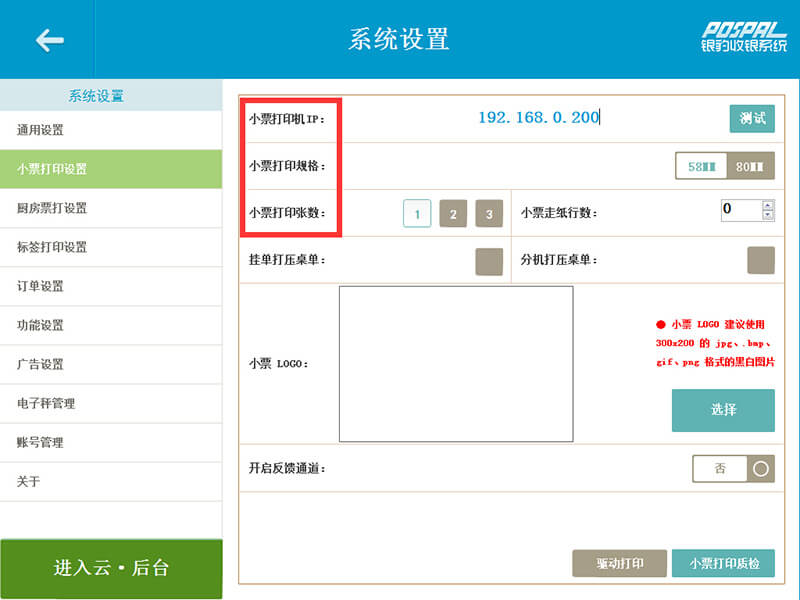Go to 标签打印设置 section
Viewport: 800px width, 600px height.
pyautogui.click(x=110, y=247)
